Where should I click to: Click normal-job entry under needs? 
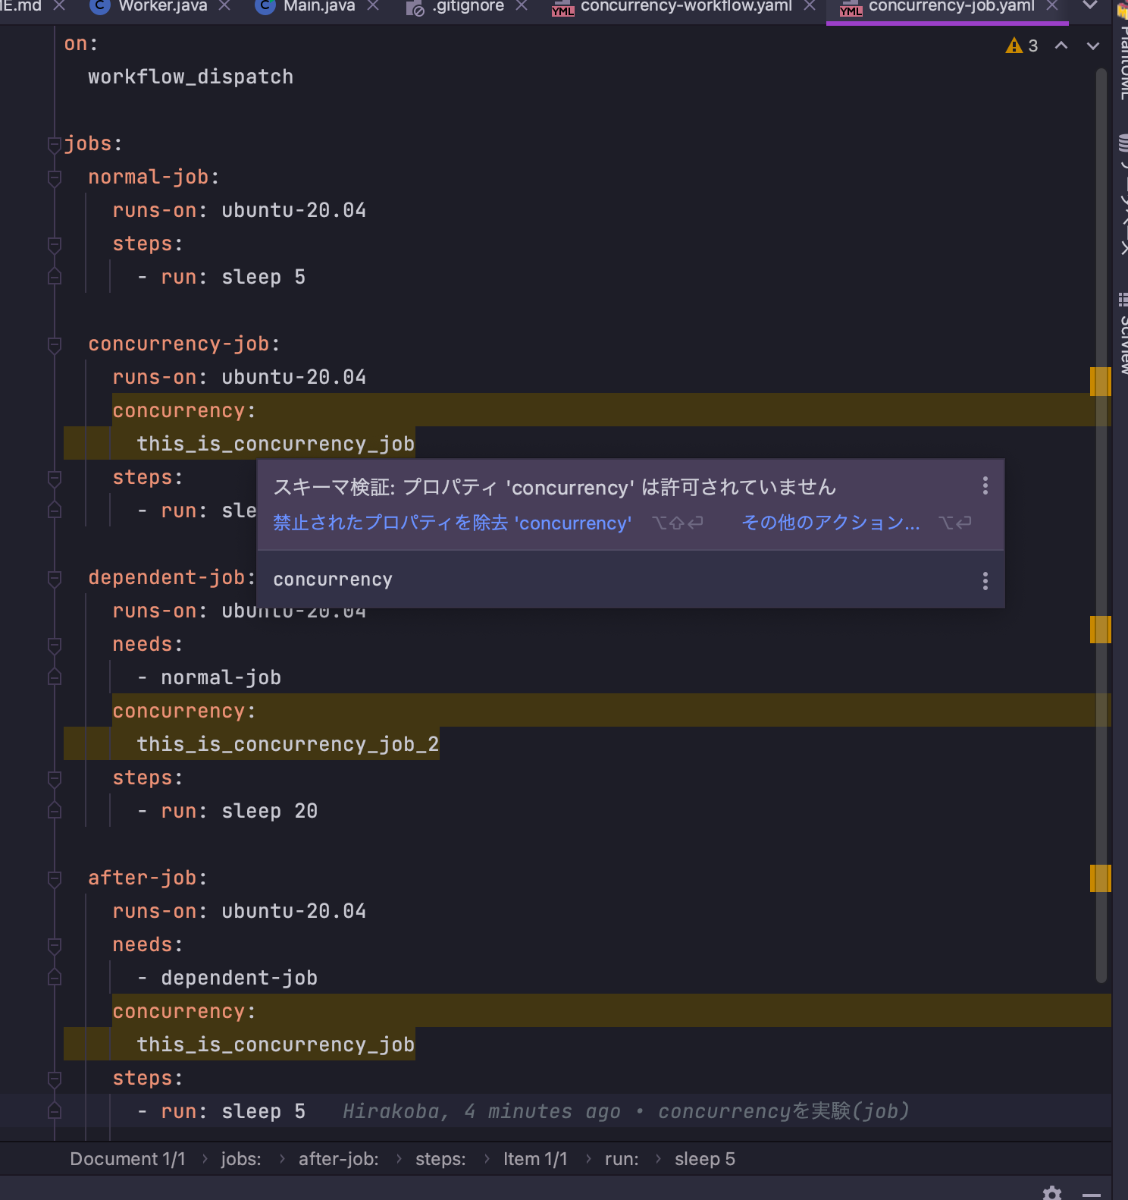point(221,678)
